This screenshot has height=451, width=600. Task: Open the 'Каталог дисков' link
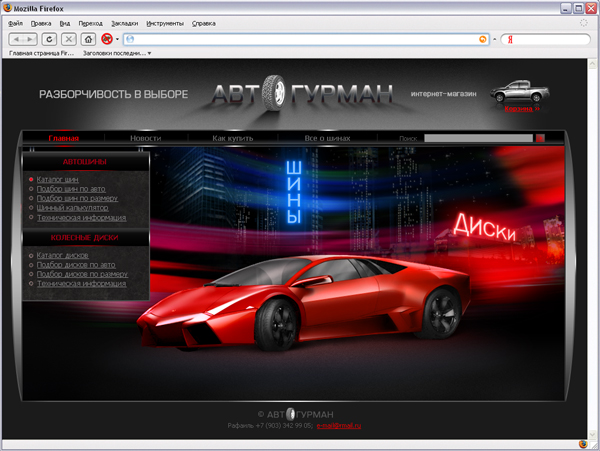coord(64,255)
